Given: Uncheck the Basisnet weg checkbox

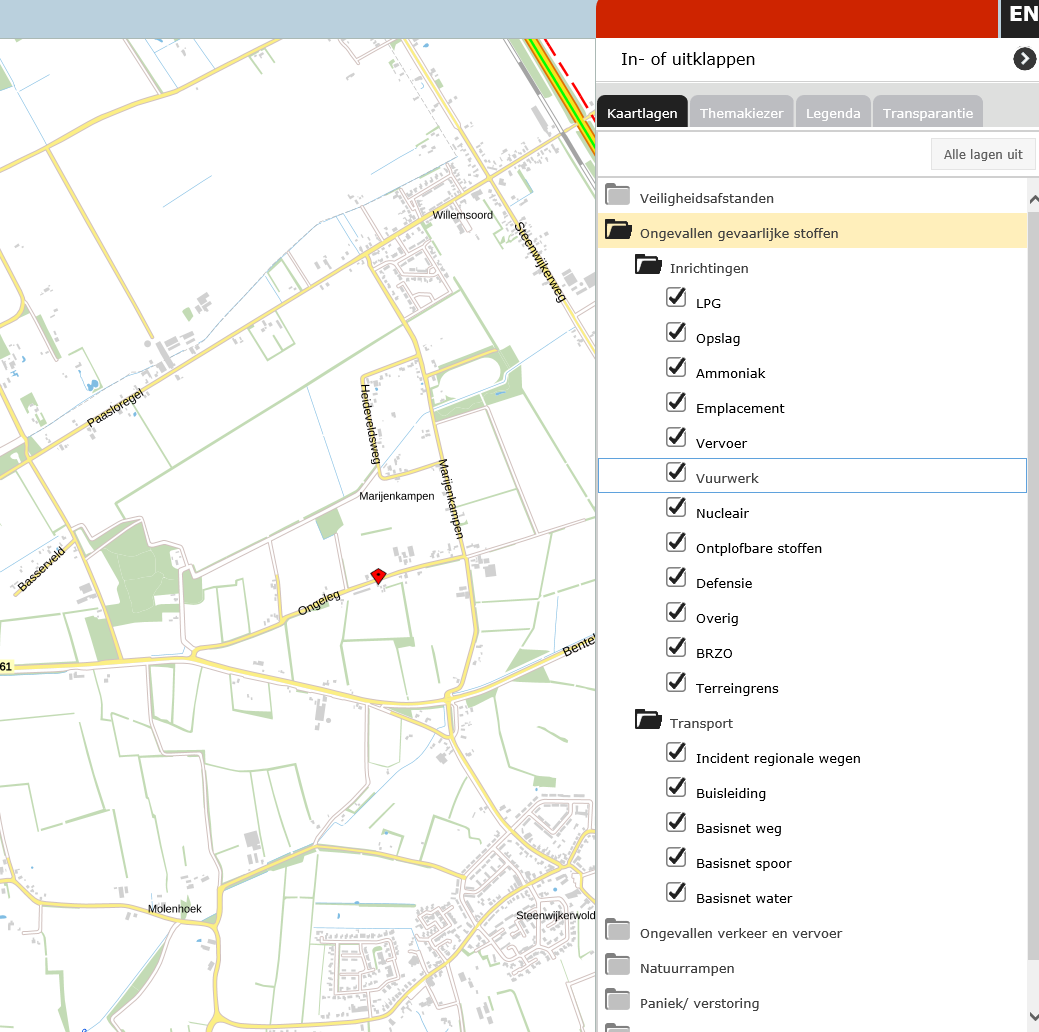Looking at the screenshot, I should point(676,823).
